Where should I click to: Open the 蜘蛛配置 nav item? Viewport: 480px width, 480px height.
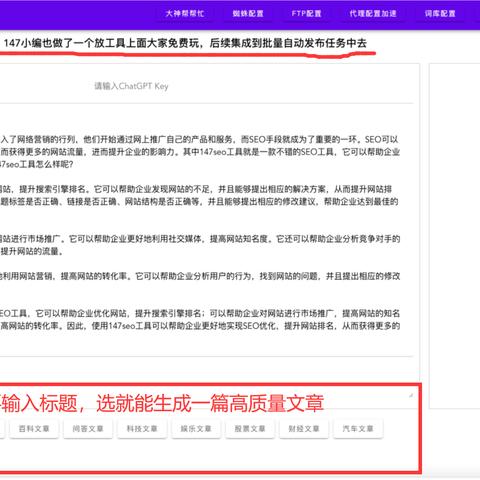click(248, 14)
